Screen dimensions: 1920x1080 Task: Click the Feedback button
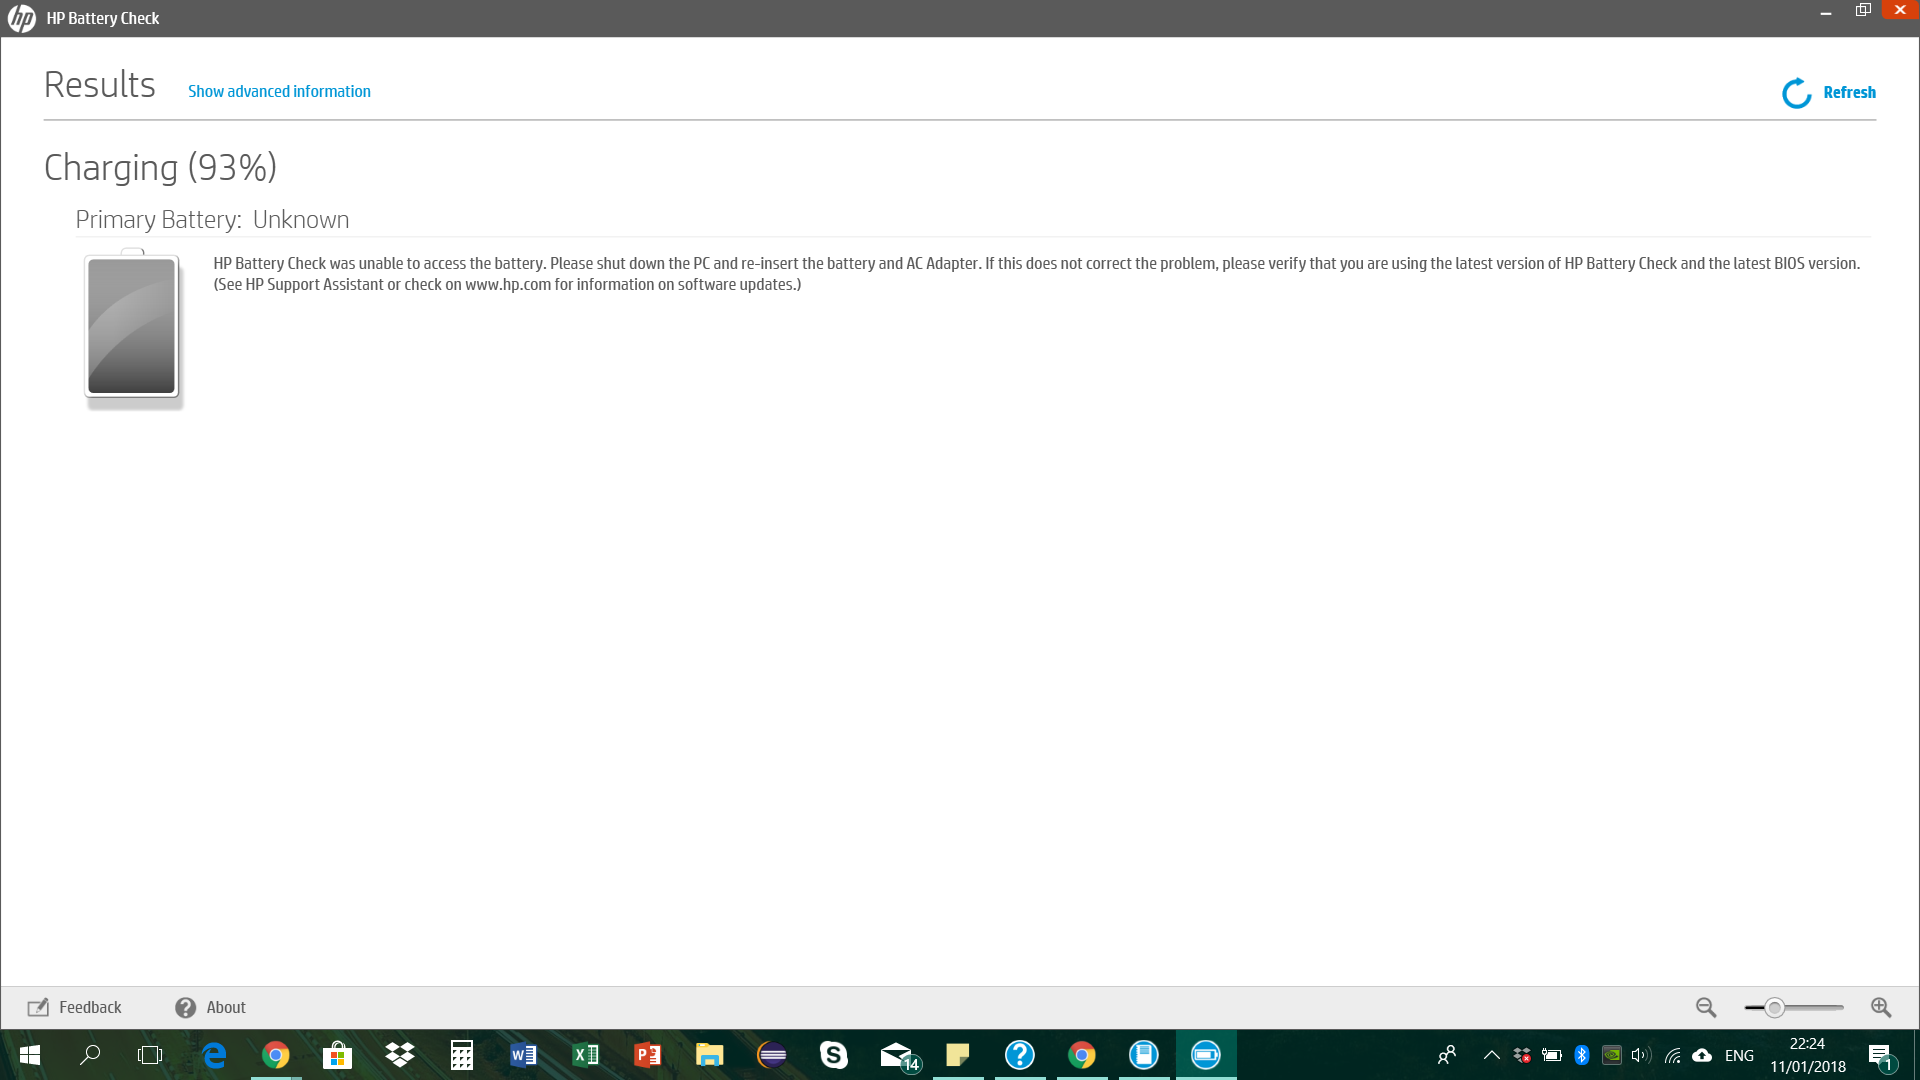[75, 1007]
